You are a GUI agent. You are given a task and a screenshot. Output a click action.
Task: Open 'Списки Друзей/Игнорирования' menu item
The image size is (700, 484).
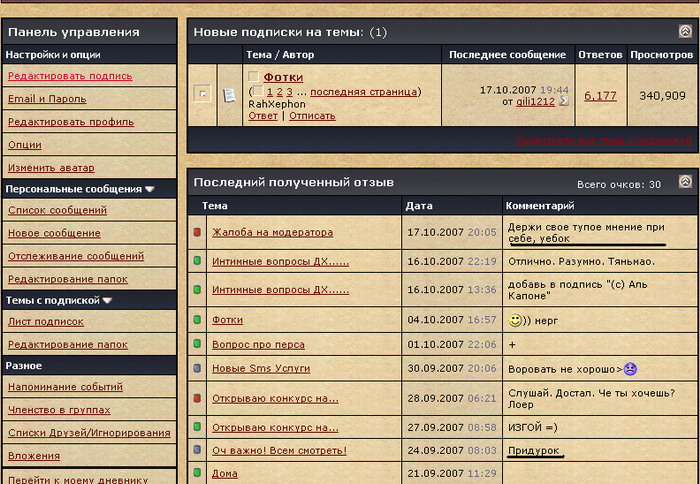(x=89, y=432)
